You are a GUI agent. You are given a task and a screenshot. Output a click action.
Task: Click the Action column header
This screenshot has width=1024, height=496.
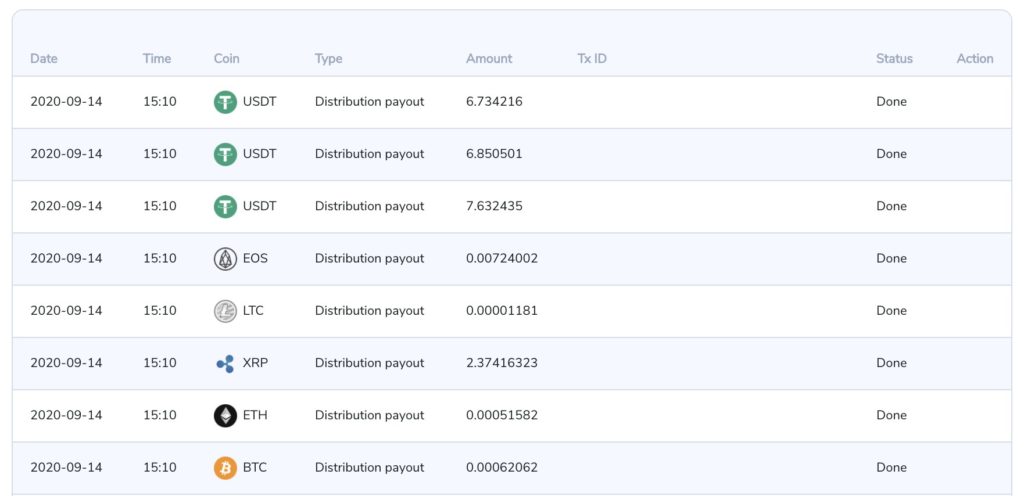974,59
